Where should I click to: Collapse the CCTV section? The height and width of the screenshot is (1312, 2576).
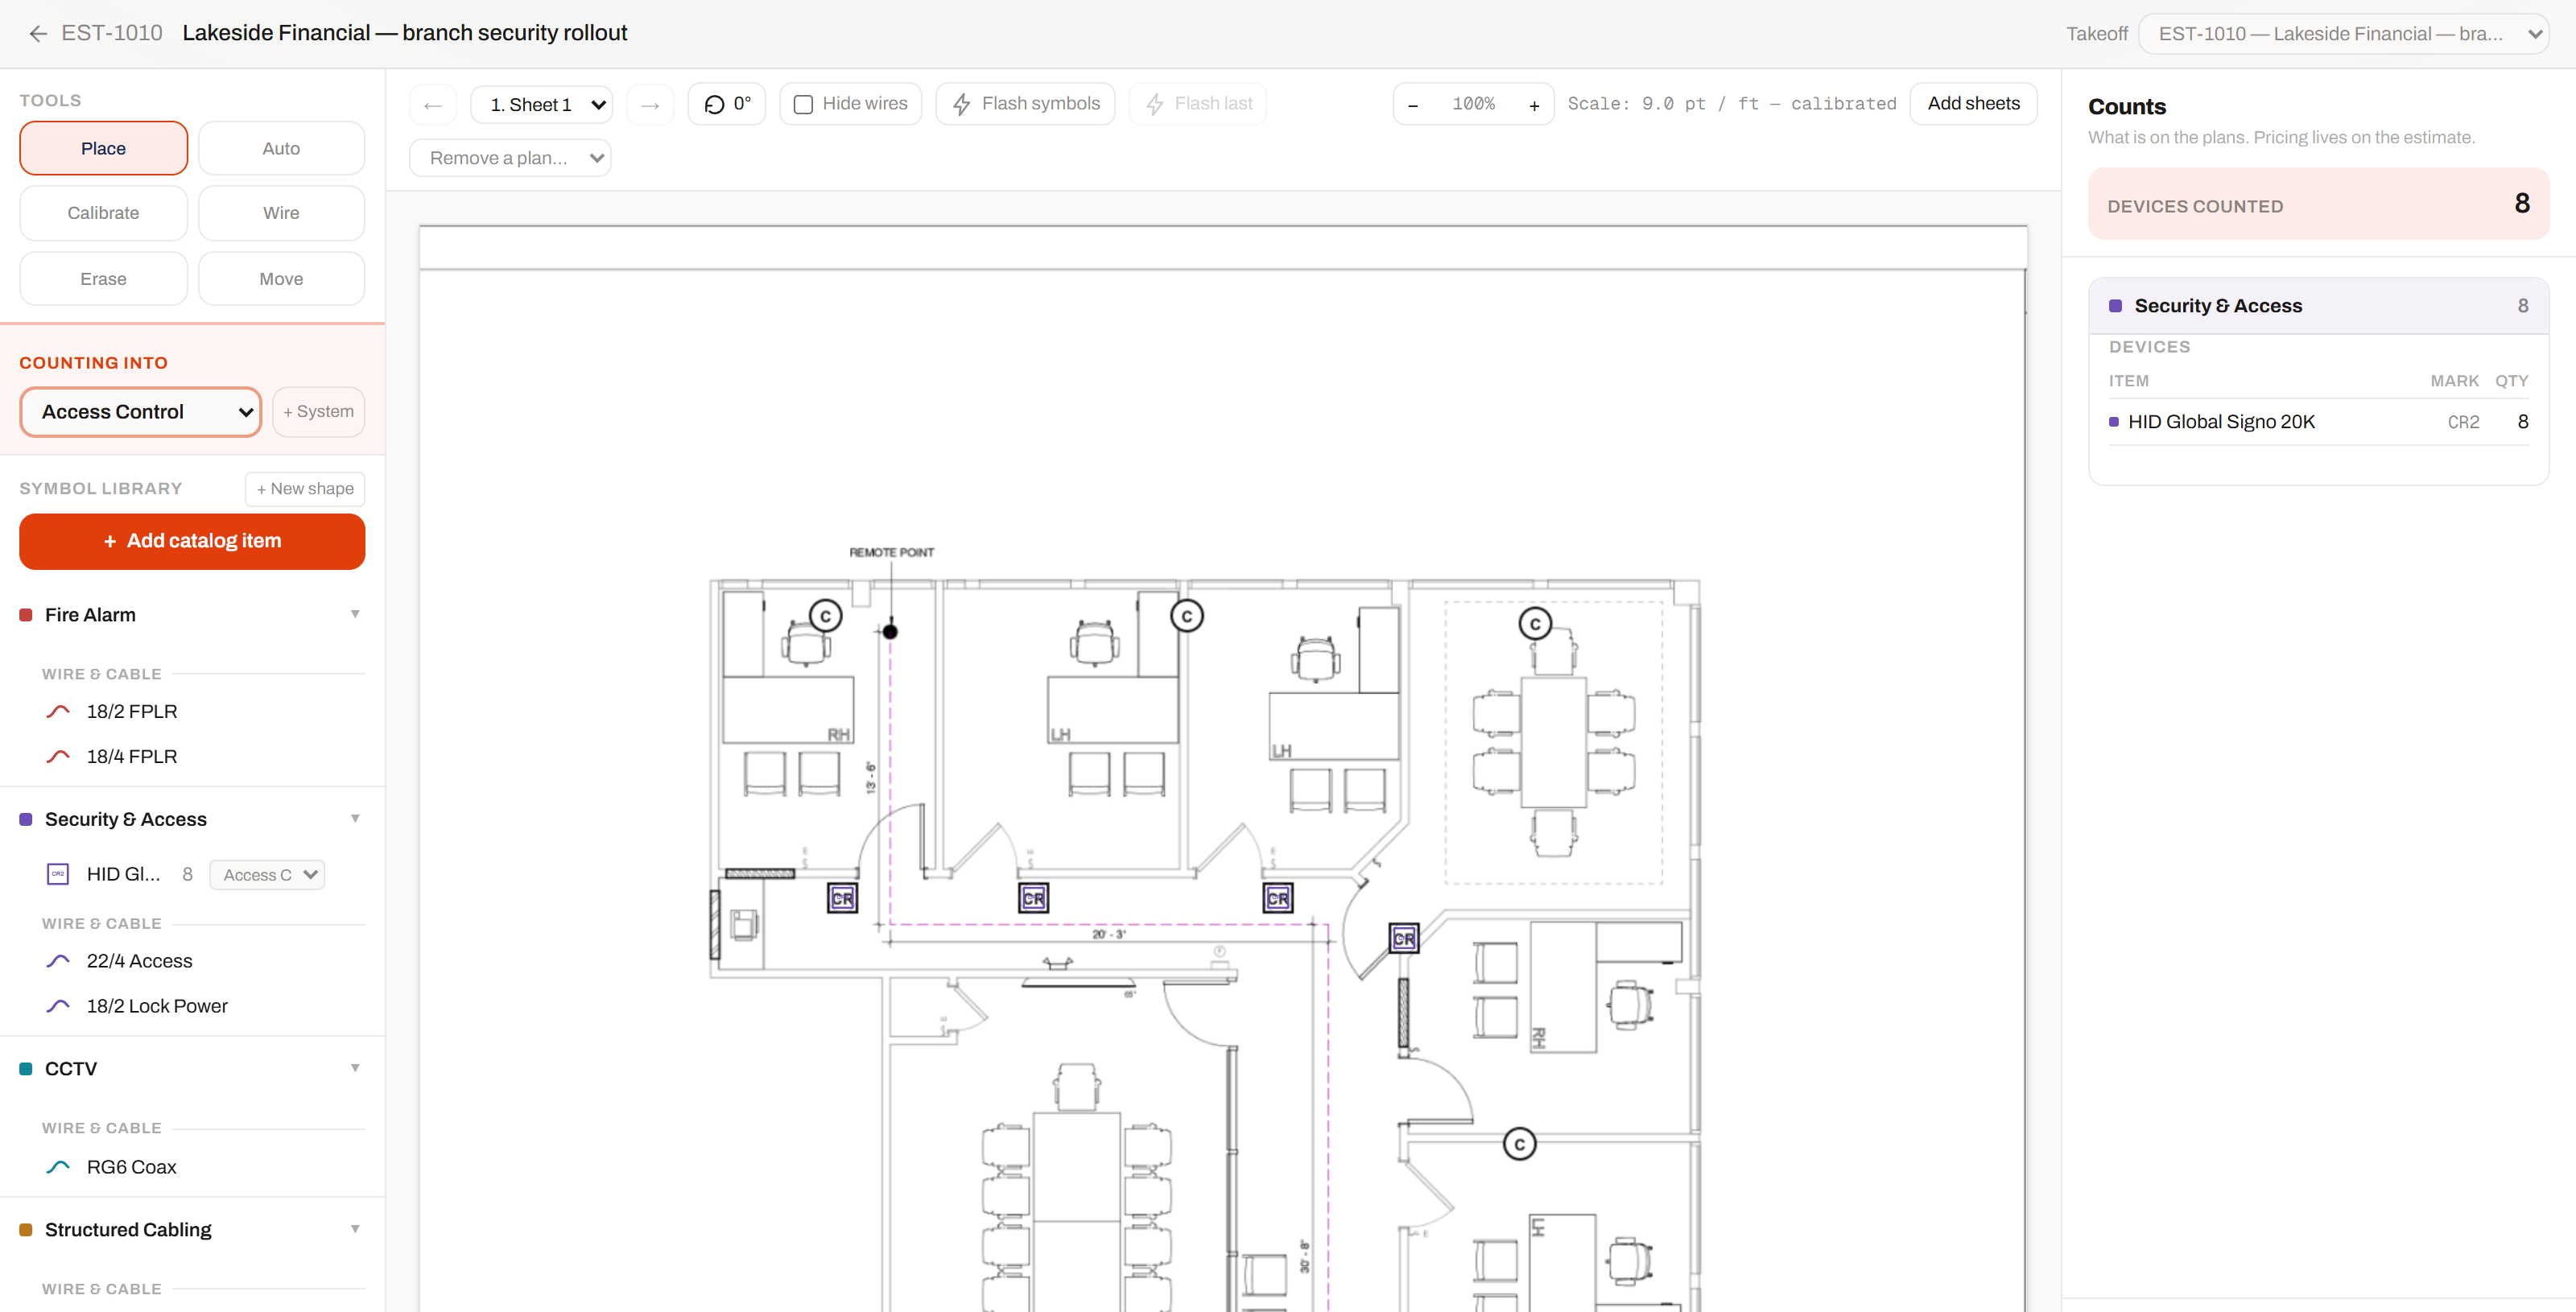(x=355, y=1068)
